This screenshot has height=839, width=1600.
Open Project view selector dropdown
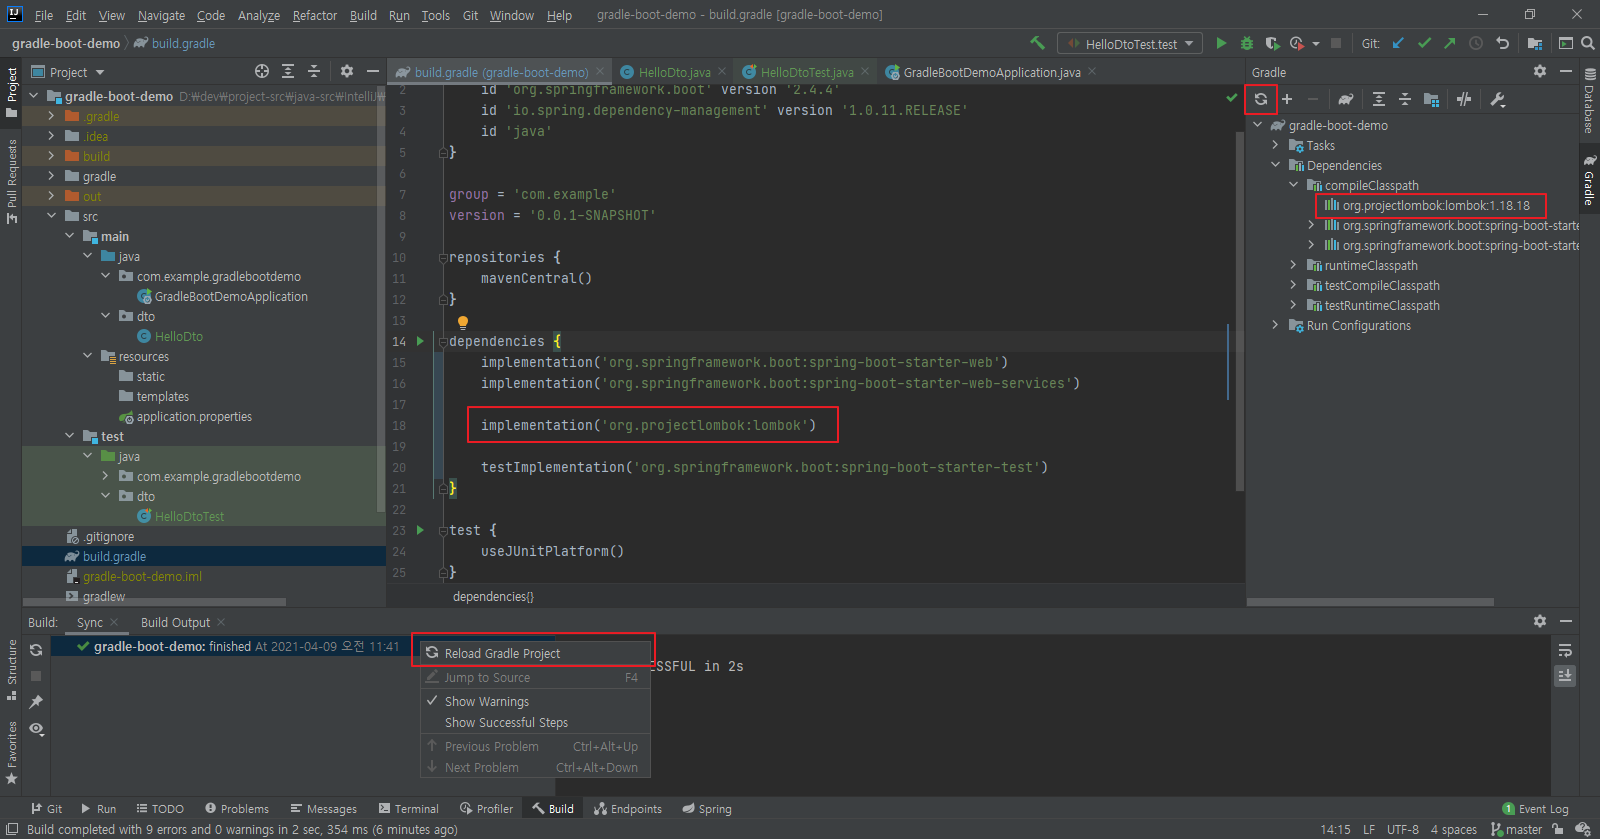(68, 72)
